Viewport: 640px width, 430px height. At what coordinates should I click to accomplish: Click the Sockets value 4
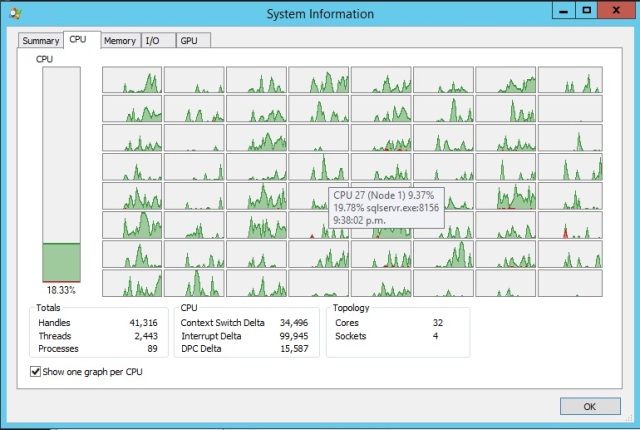coord(436,336)
